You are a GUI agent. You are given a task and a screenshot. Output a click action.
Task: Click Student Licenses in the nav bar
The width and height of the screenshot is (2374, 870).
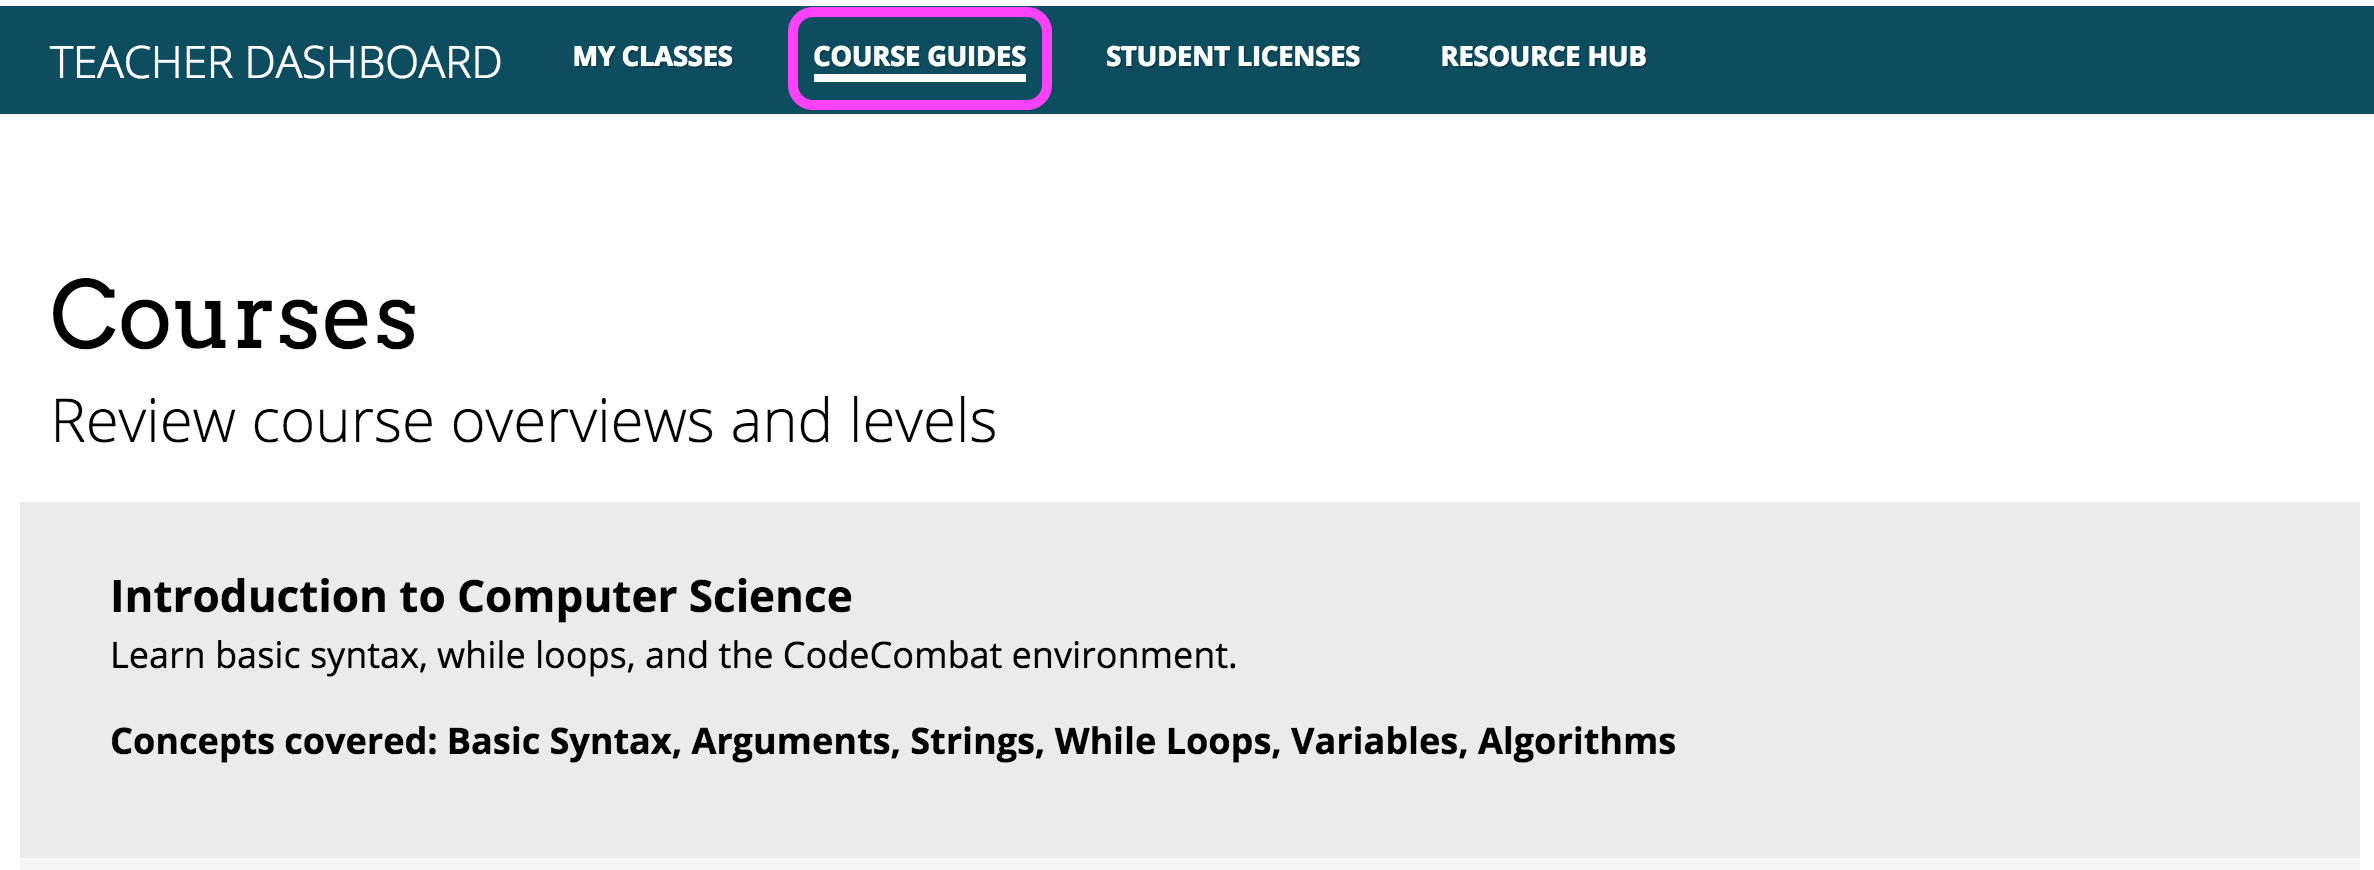[1232, 57]
